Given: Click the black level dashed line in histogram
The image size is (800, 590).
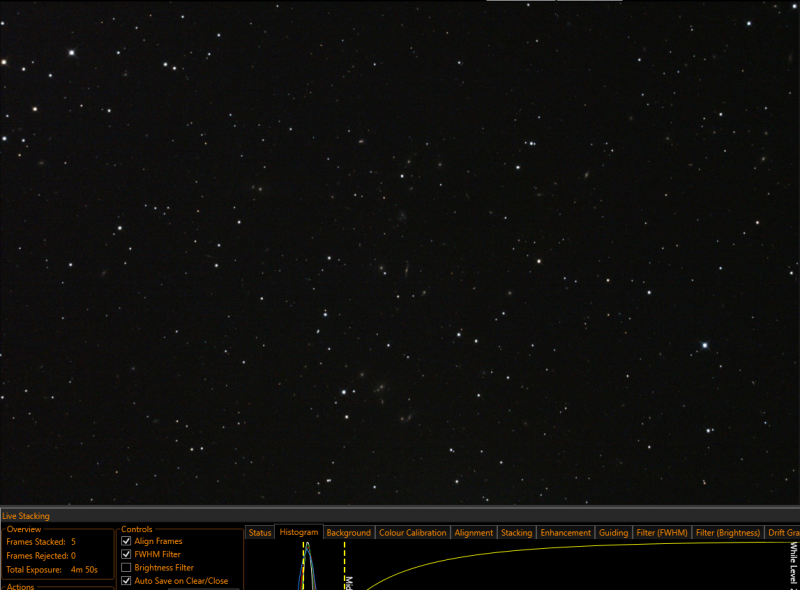Looking at the screenshot, I should coord(304,566).
